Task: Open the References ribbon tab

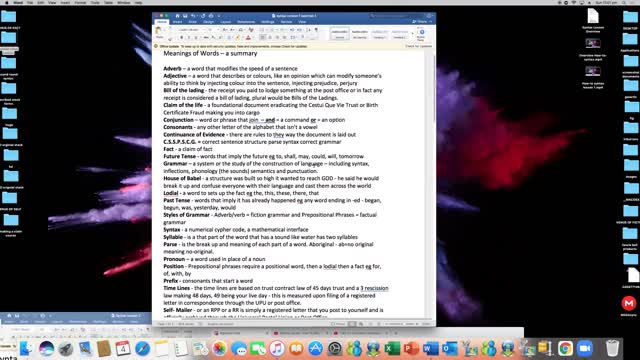Action: (246, 22)
